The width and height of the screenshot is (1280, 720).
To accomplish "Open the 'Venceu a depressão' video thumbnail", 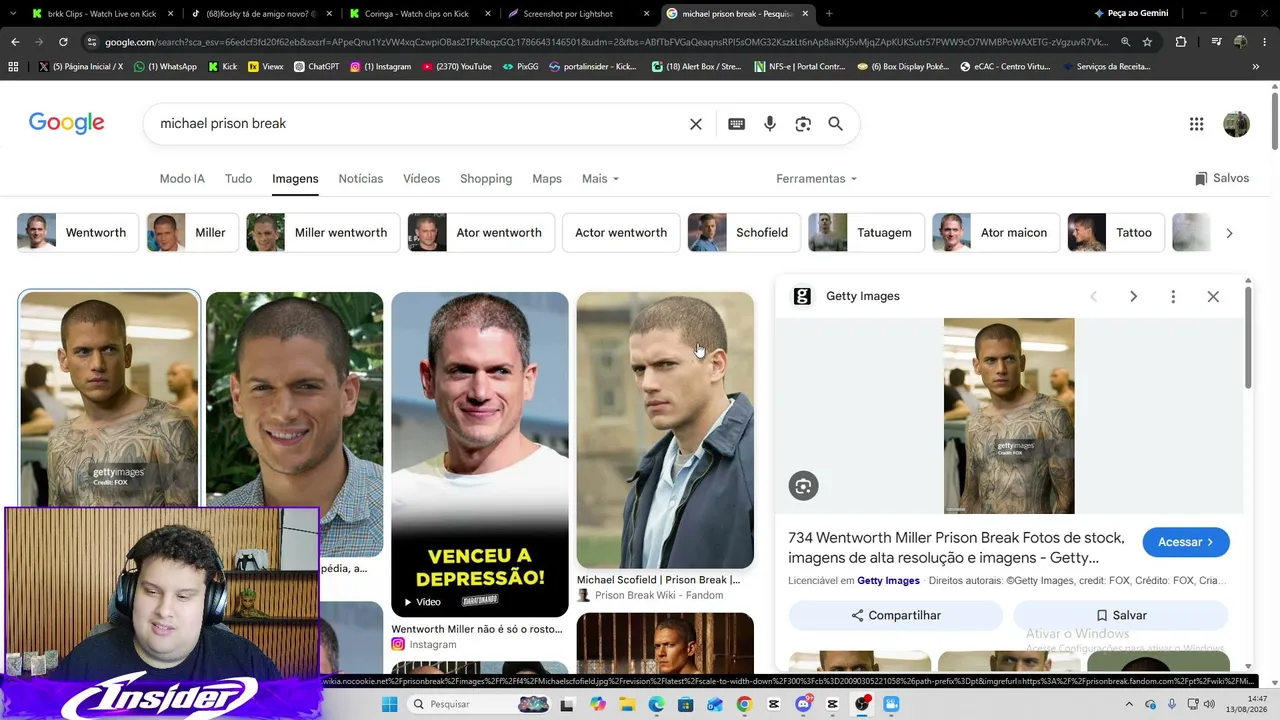I will point(480,454).
